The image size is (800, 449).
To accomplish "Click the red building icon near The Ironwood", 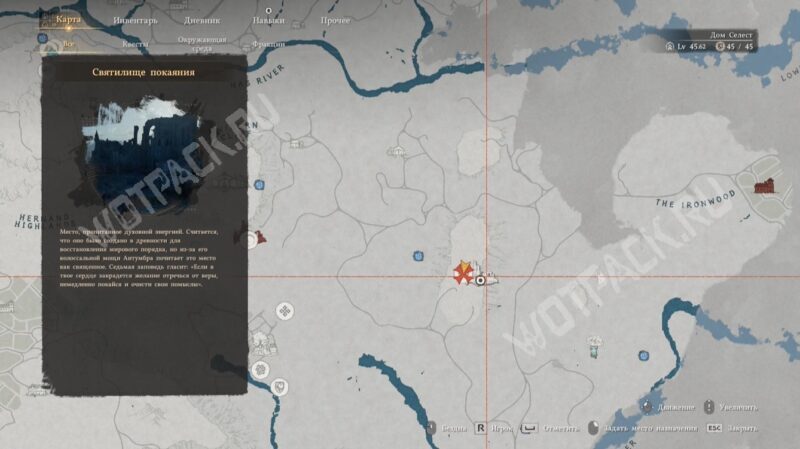I will point(767,184).
